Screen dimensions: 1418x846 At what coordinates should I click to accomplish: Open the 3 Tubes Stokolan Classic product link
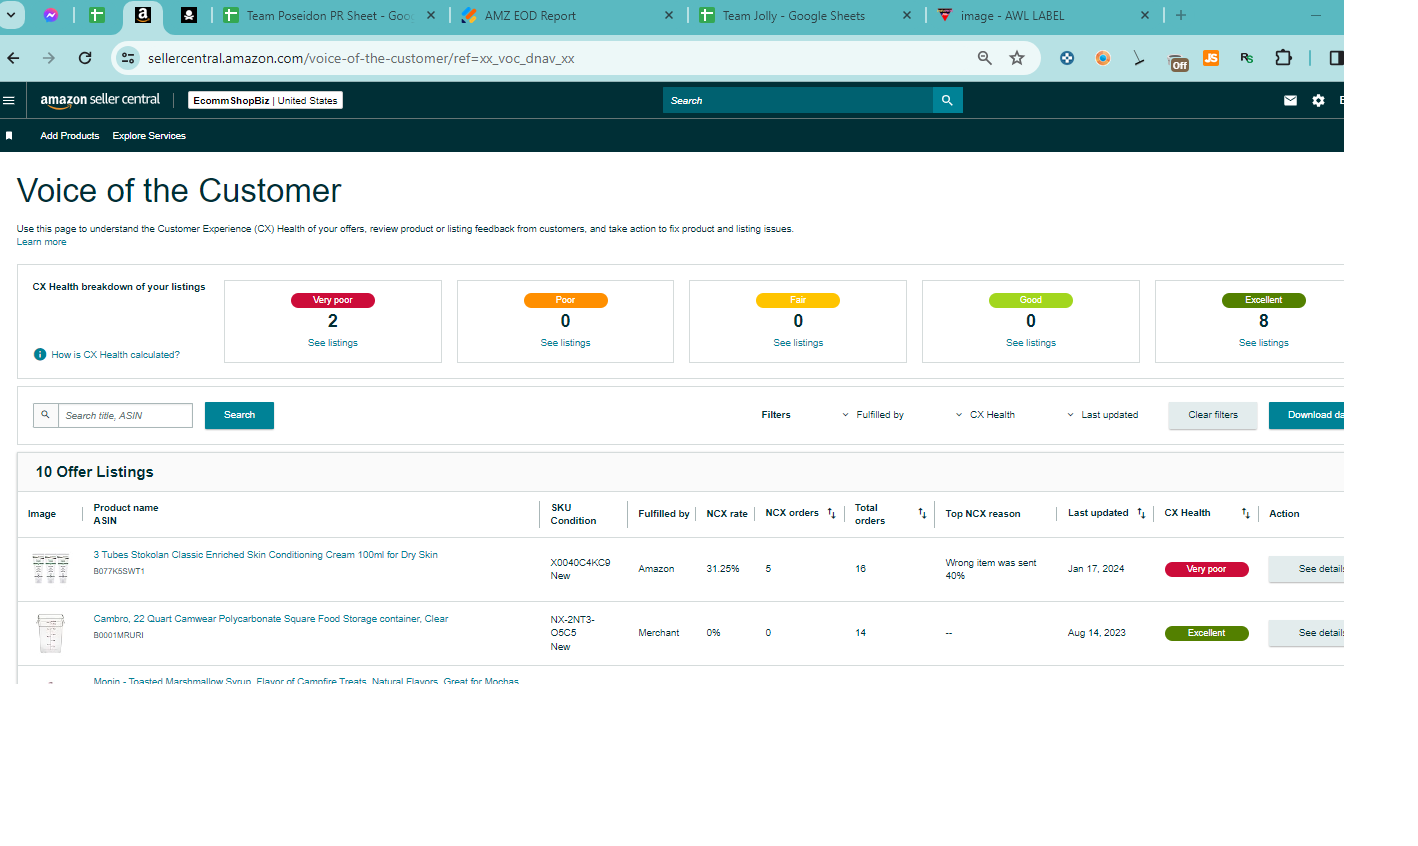[x=266, y=555]
